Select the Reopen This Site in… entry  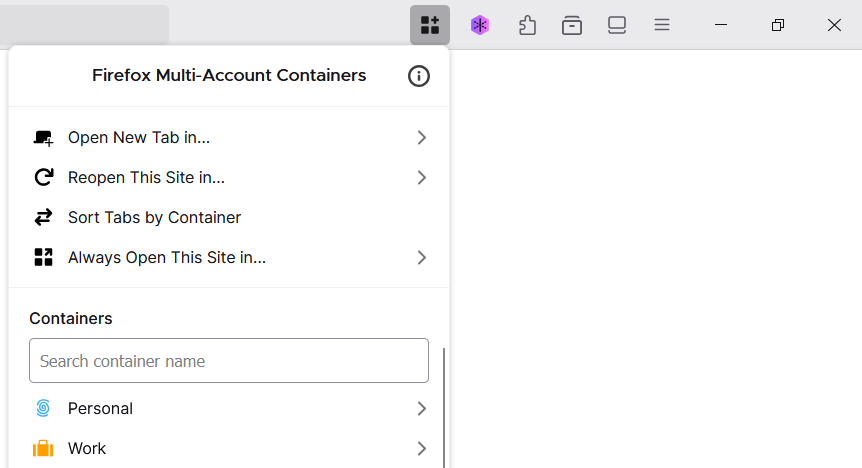coord(229,178)
